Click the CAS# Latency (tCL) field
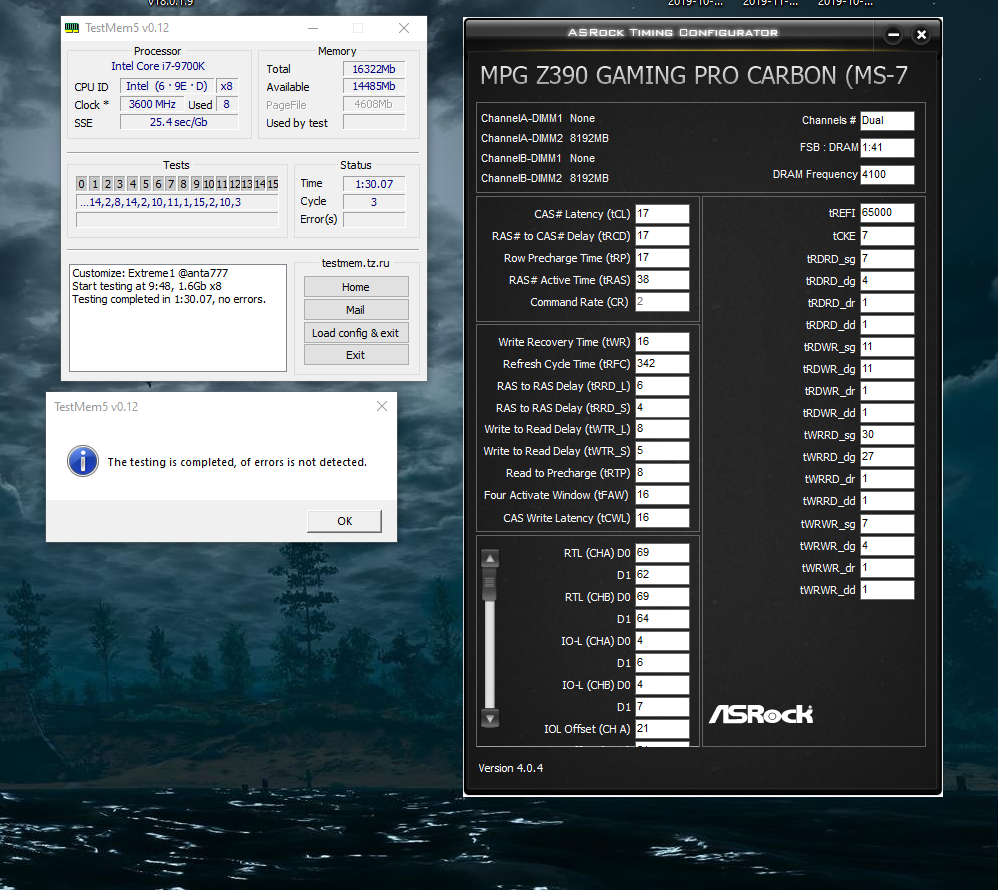The height and width of the screenshot is (890, 998). pyautogui.click(x=662, y=214)
